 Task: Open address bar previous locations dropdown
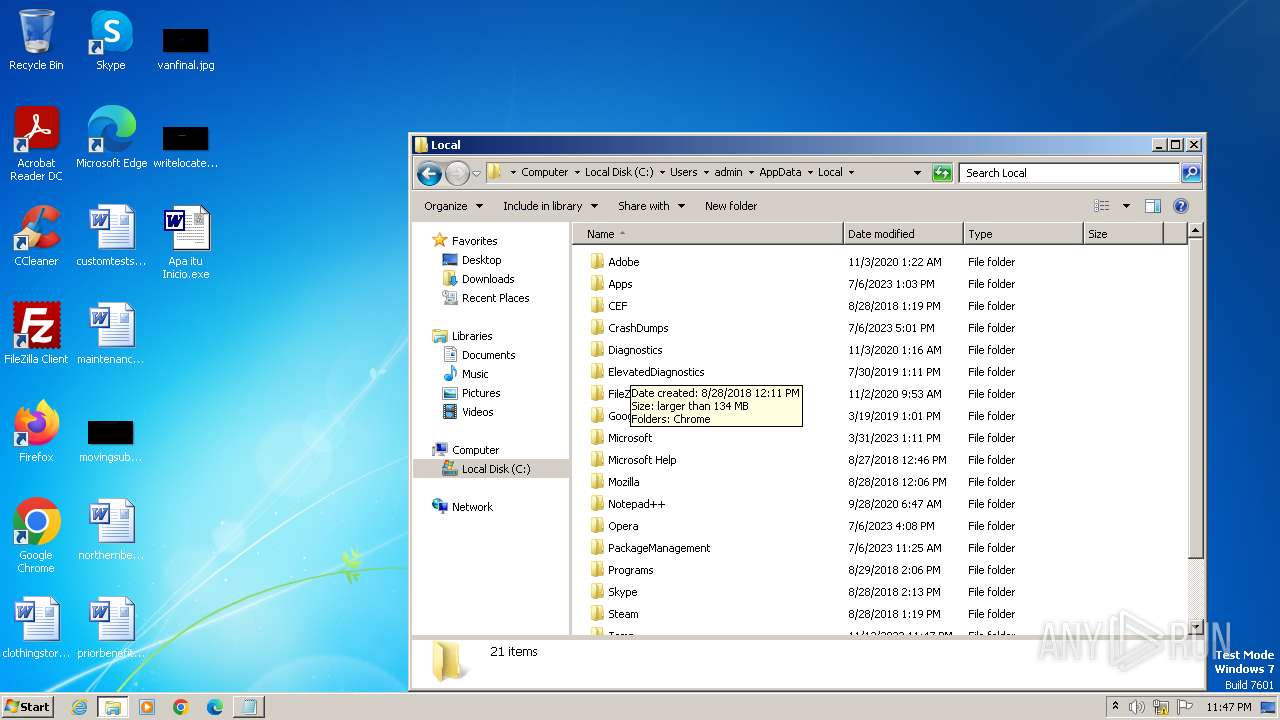(x=917, y=173)
